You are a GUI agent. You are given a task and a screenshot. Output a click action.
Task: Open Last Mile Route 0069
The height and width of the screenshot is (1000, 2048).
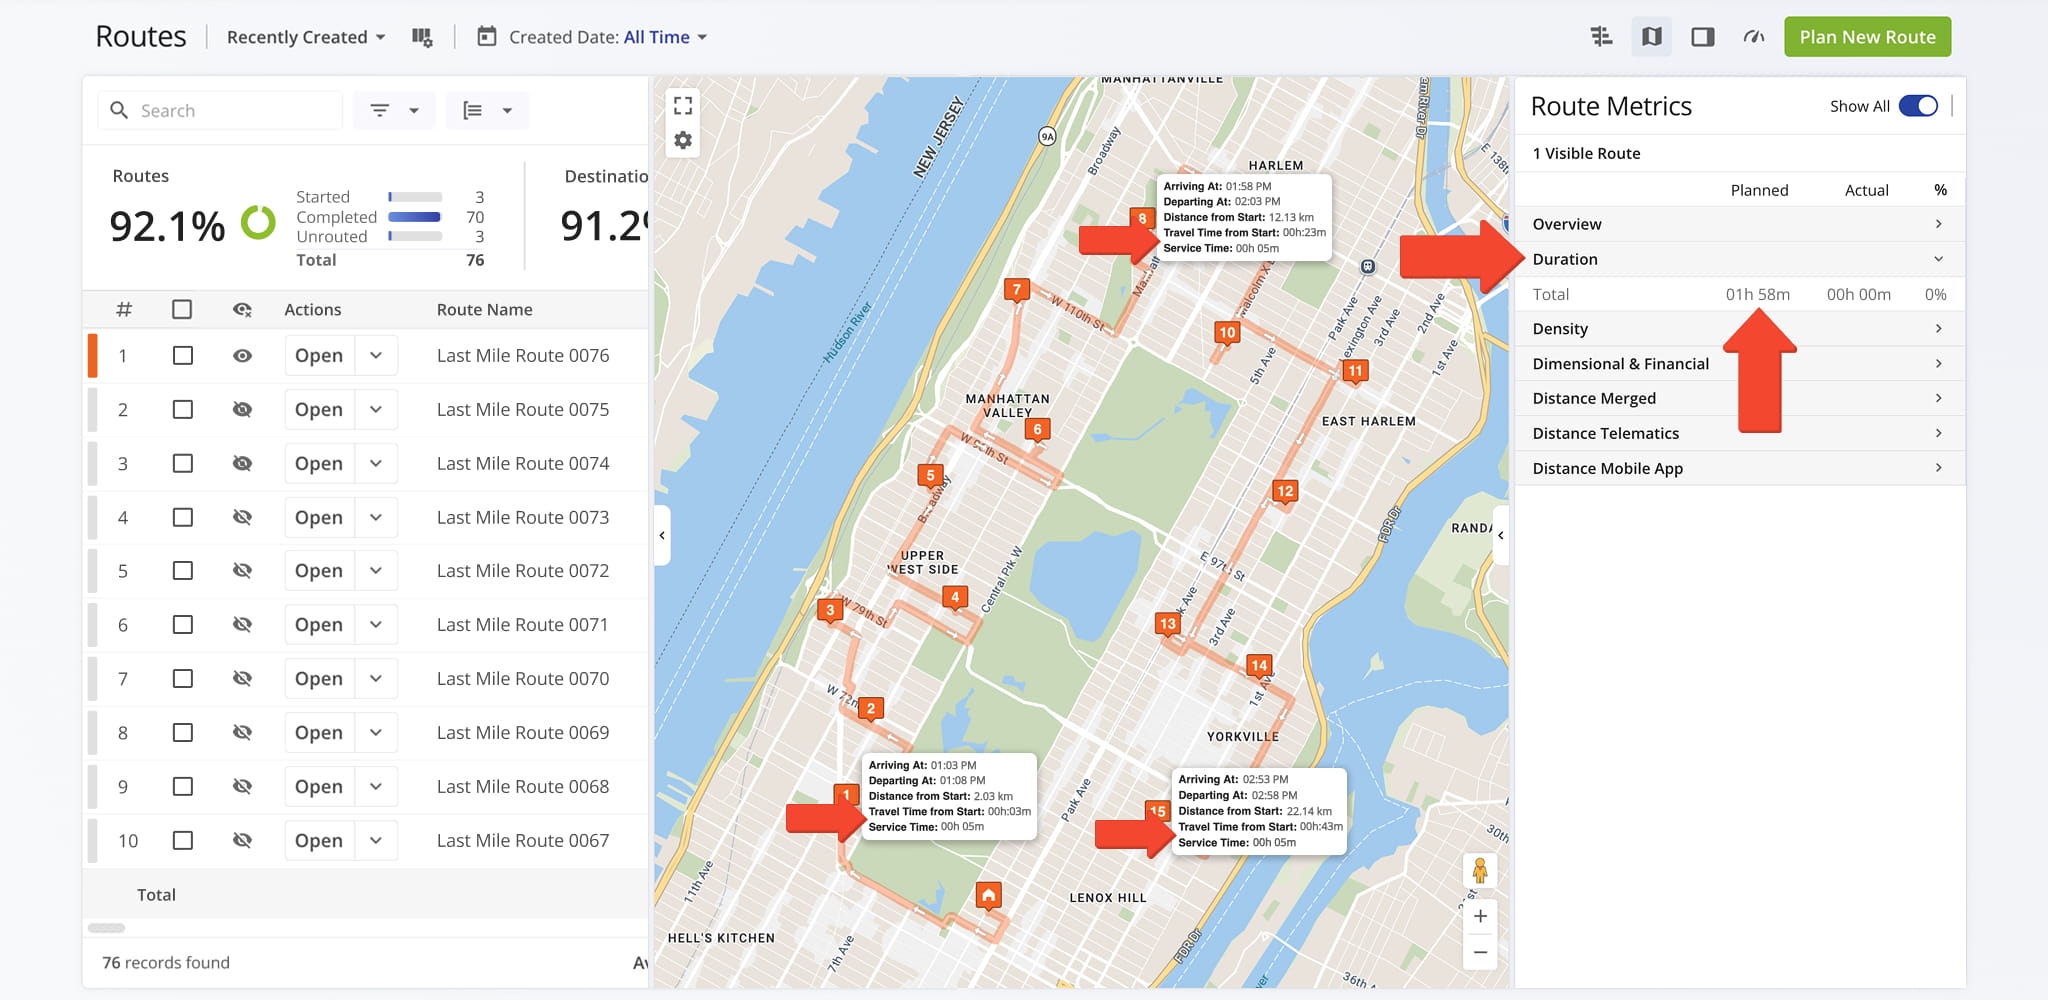point(319,733)
